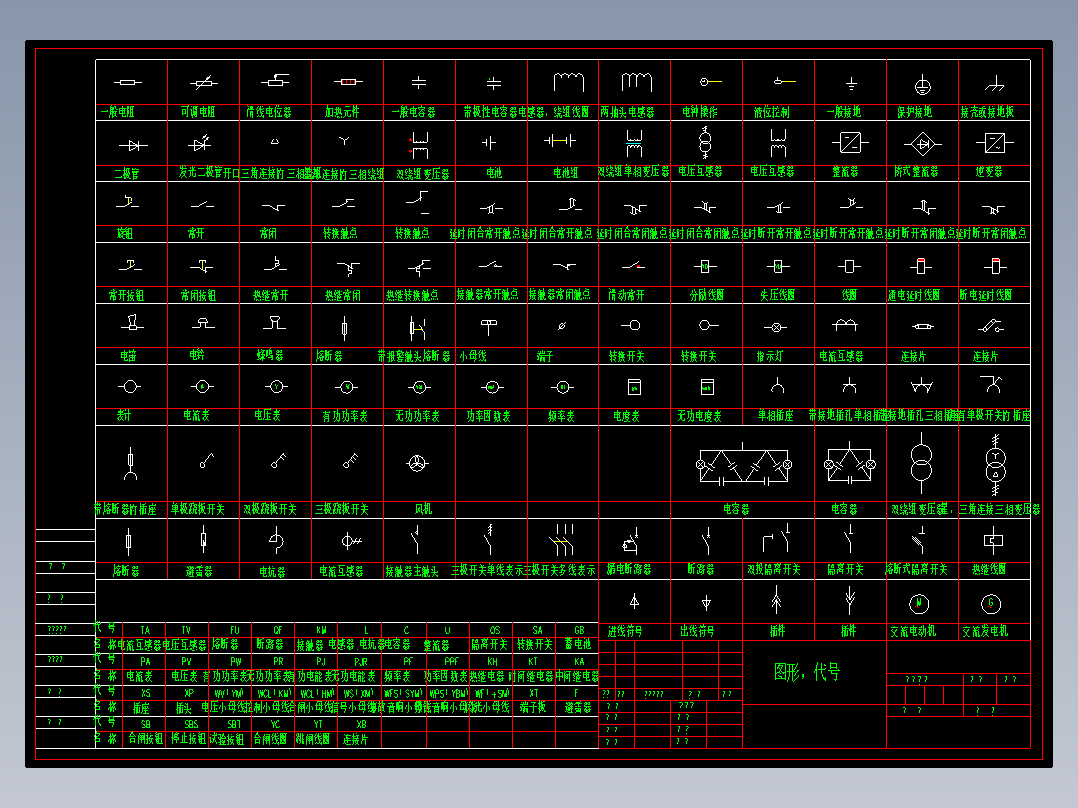Select the 电笛 horn symbol

[x=132, y=323]
